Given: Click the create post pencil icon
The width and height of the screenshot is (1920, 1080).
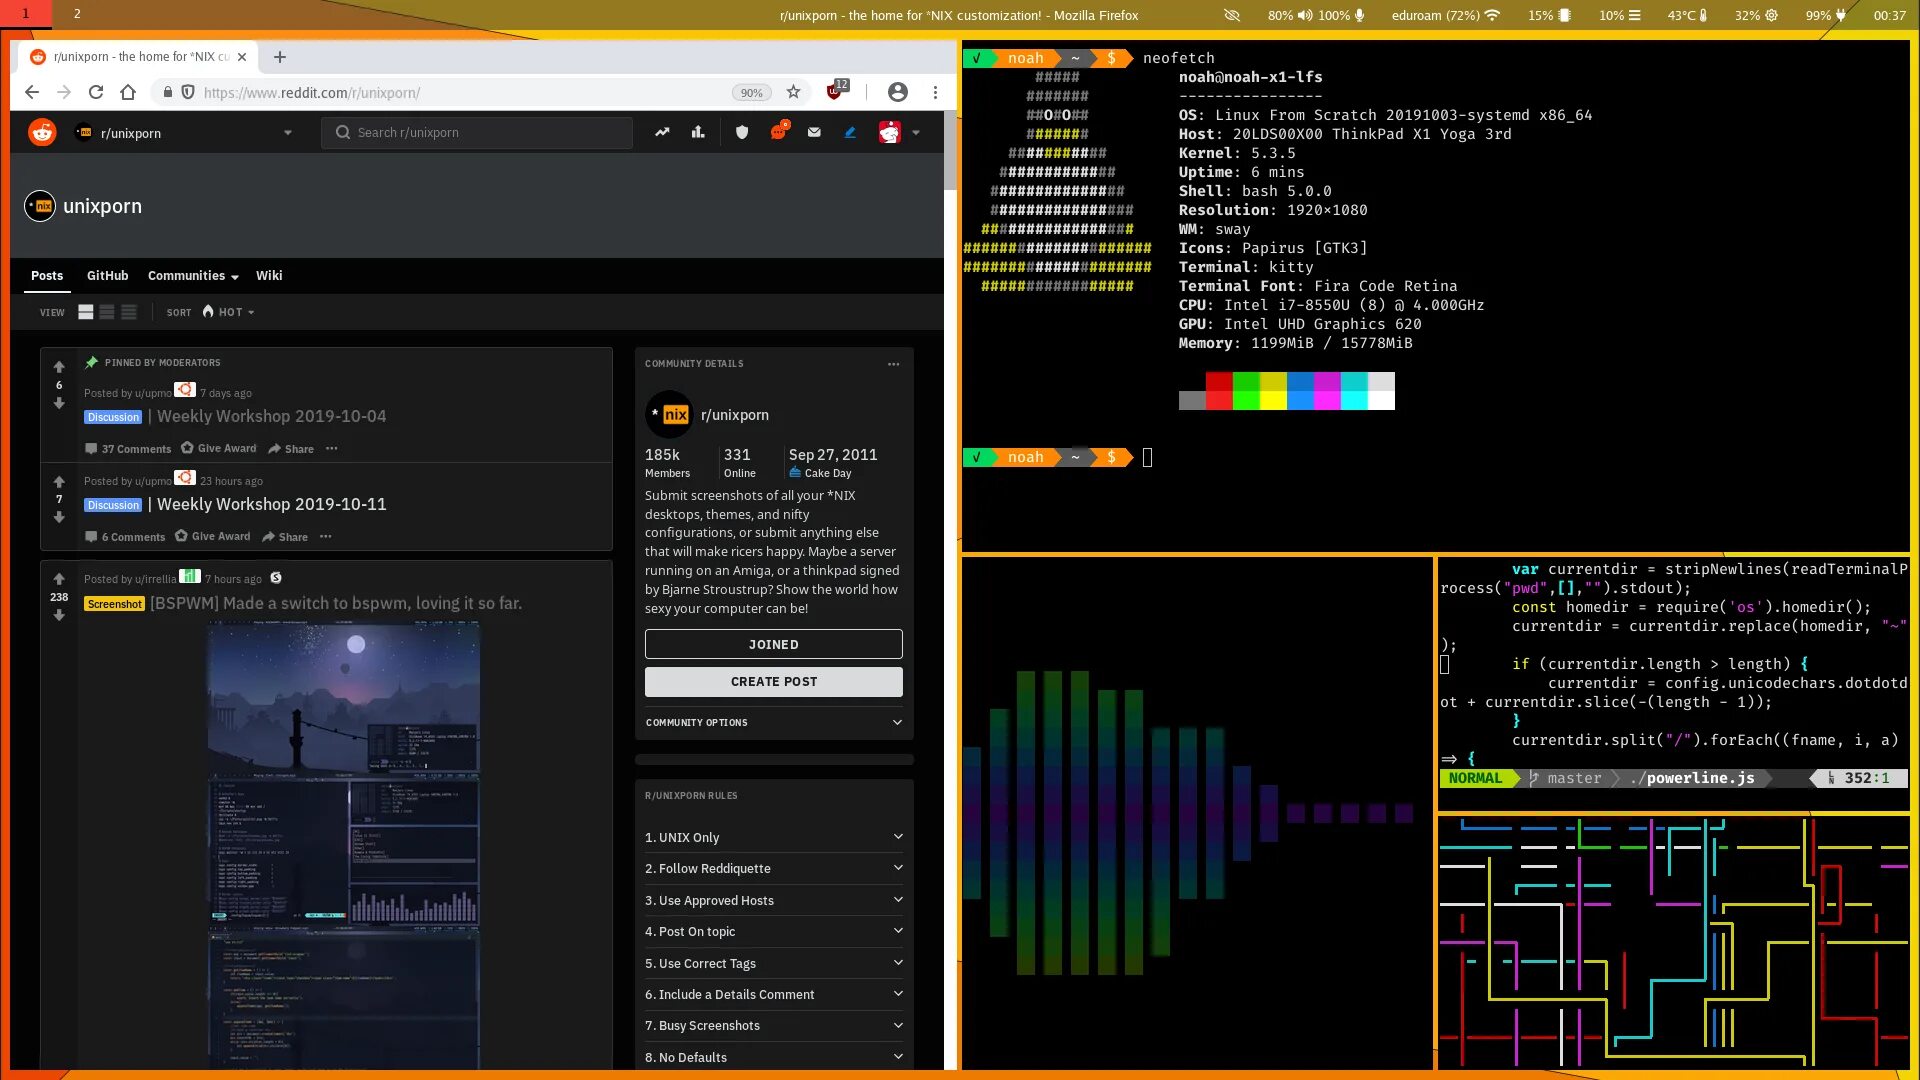Looking at the screenshot, I should [850, 132].
